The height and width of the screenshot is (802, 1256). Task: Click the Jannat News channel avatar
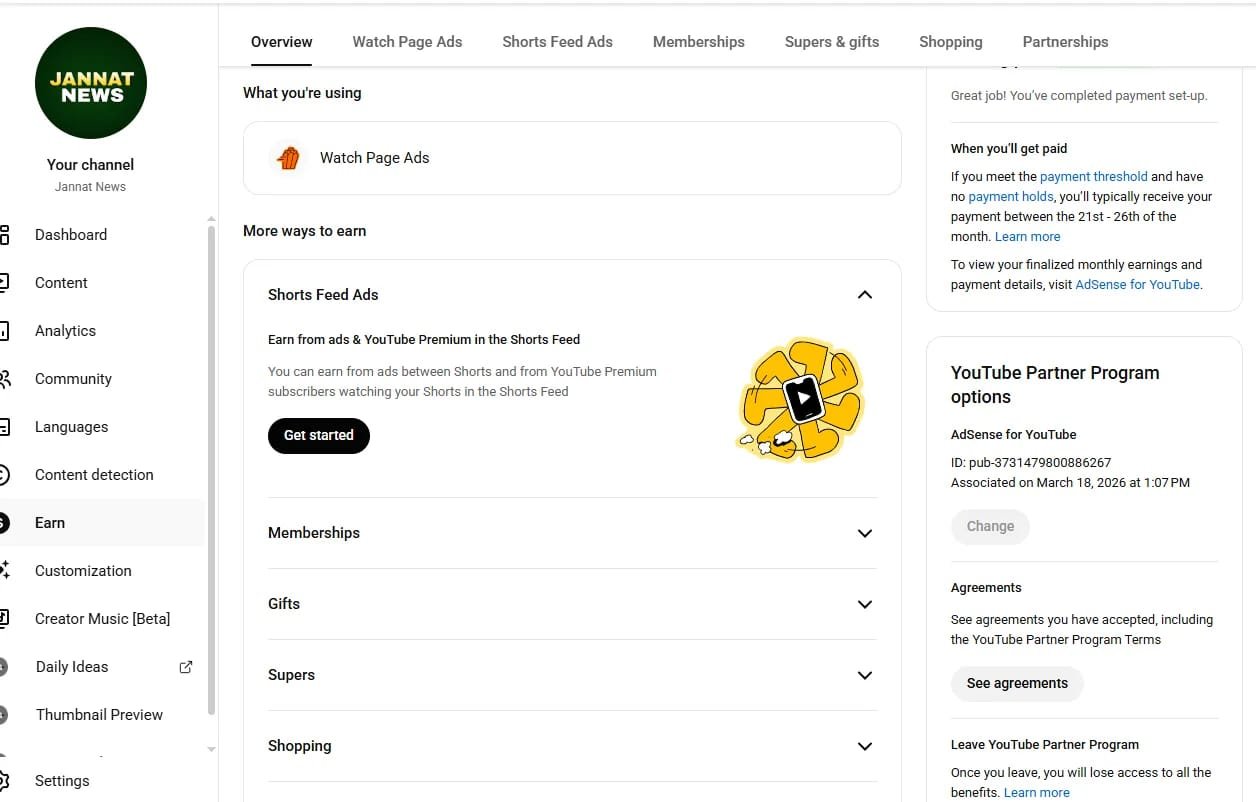[91, 83]
